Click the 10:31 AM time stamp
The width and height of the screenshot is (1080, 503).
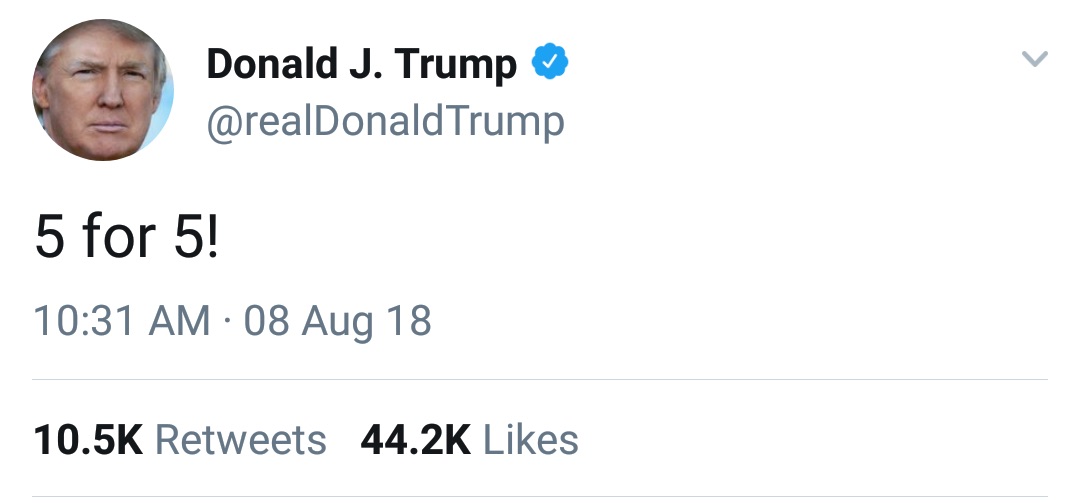tap(122, 322)
